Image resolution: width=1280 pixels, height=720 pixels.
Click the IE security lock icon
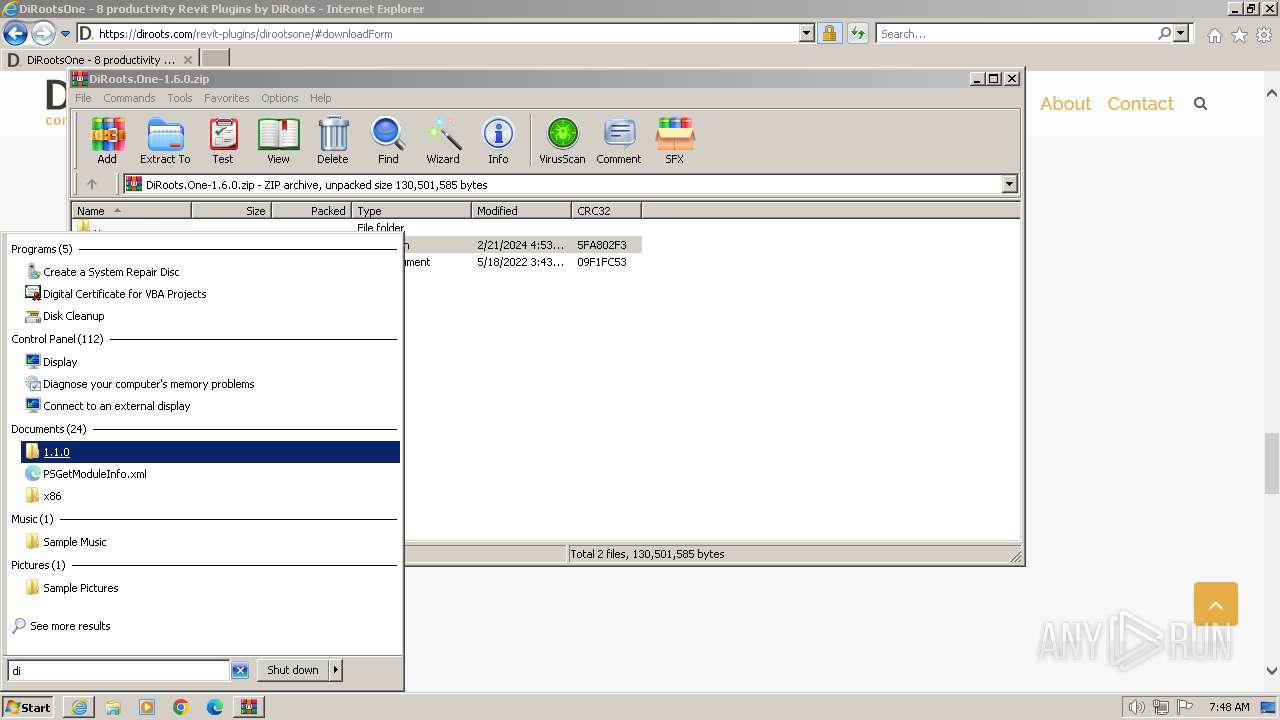pos(829,33)
